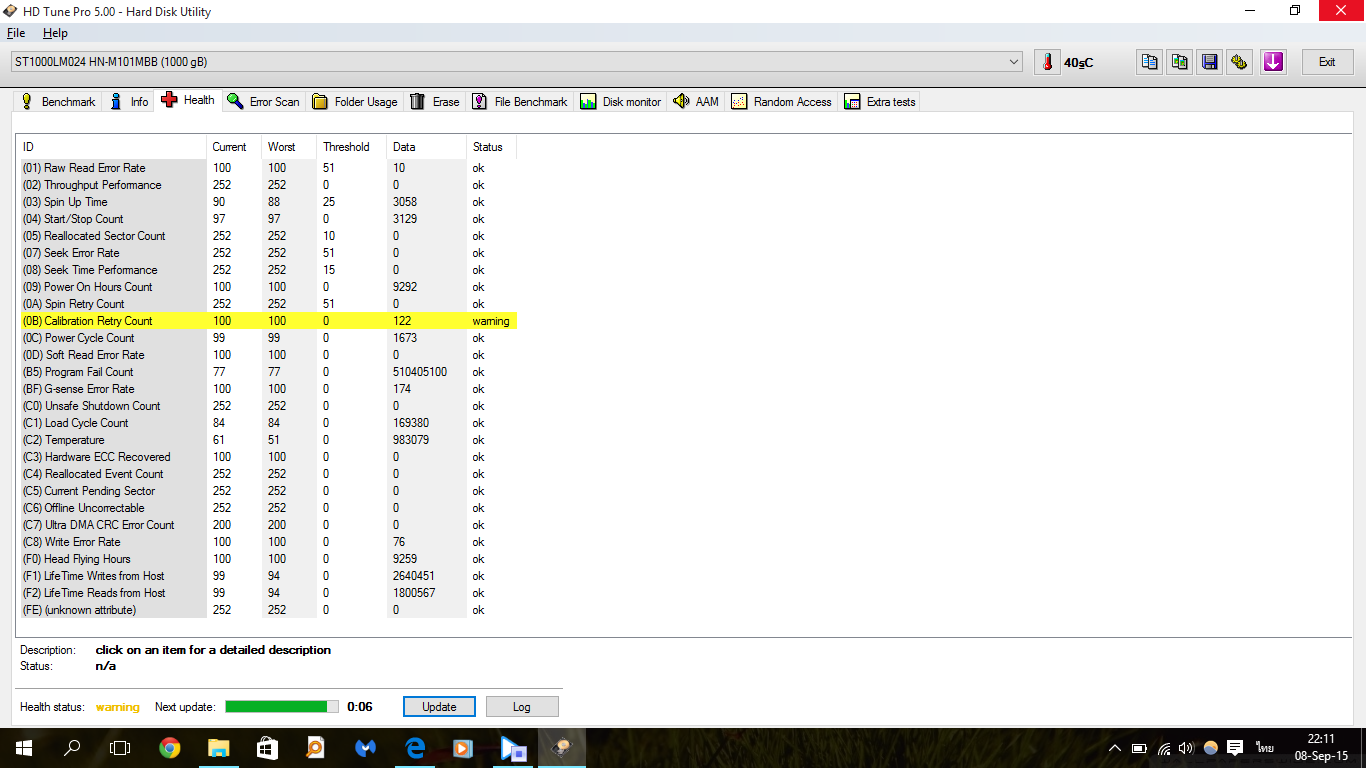The height and width of the screenshot is (768, 1366).
Task: Select the G-sense Error Rate row
Action: pyautogui.click(x=269, y=389)
